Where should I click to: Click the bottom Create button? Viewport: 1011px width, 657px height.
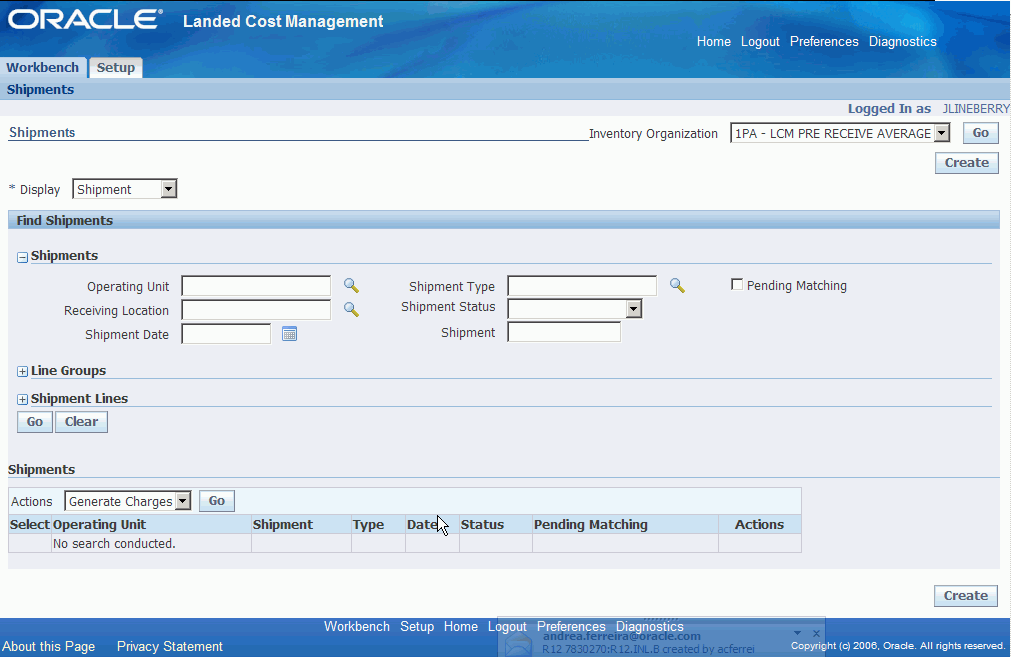pos(966,596)
